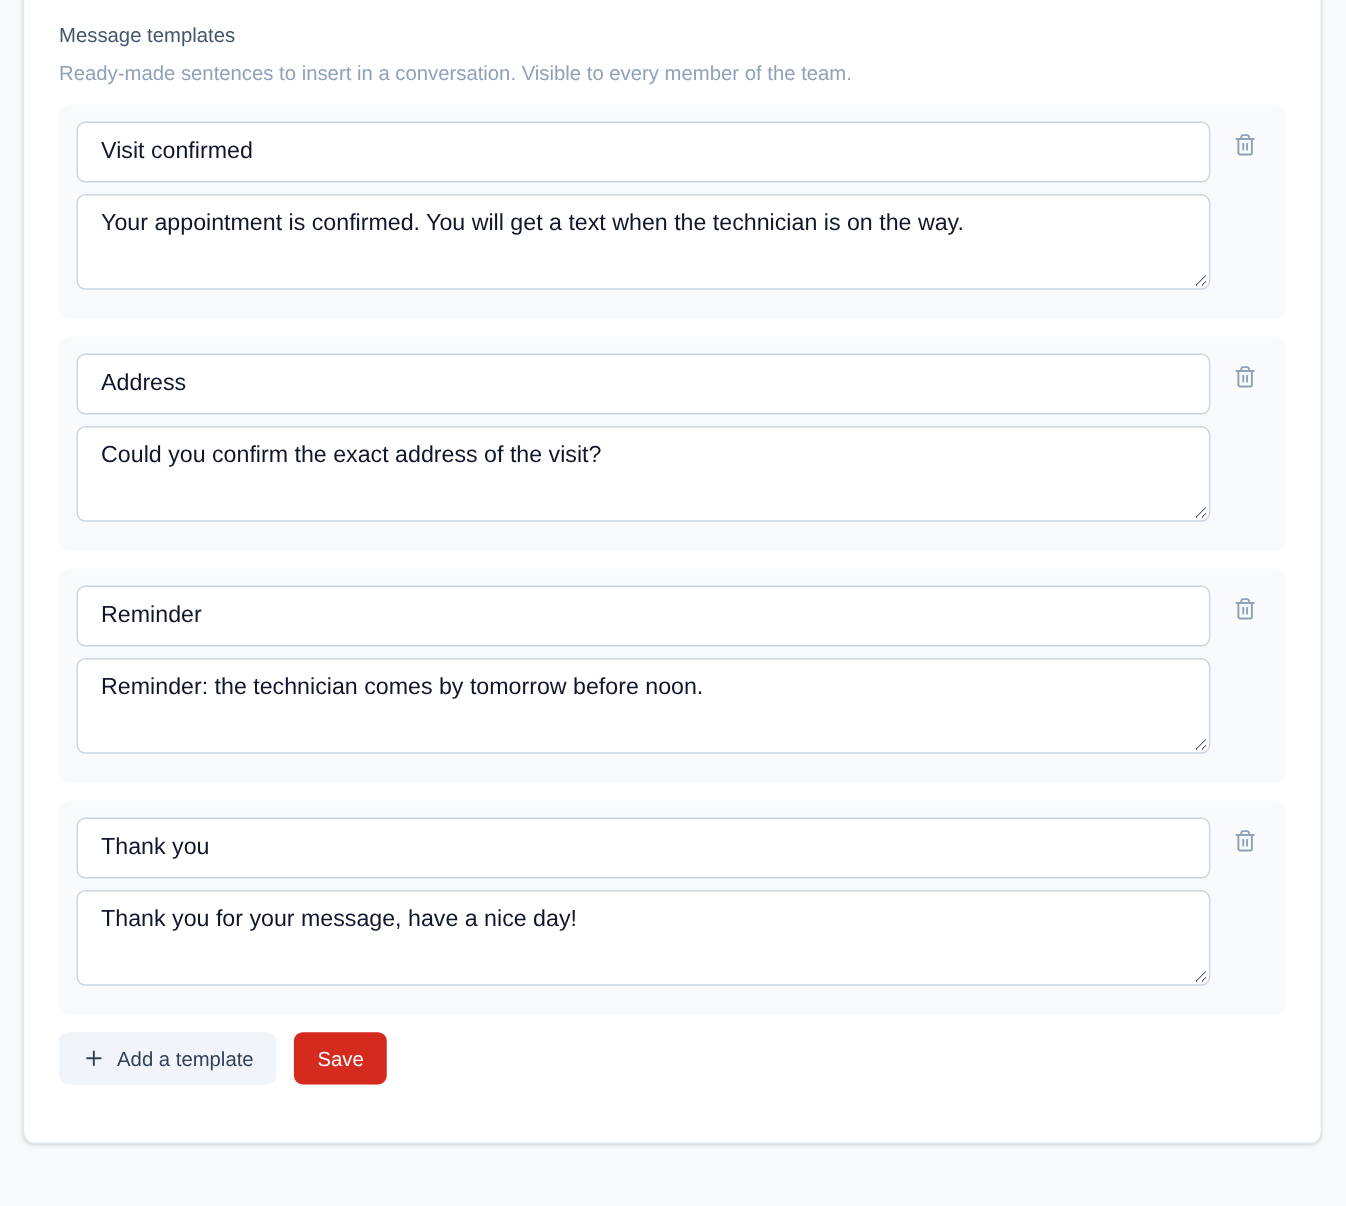Grab the resize handle of reminder message textarea
This screenshot has height=1206, width=1346.
click(x=1201, y=745)
